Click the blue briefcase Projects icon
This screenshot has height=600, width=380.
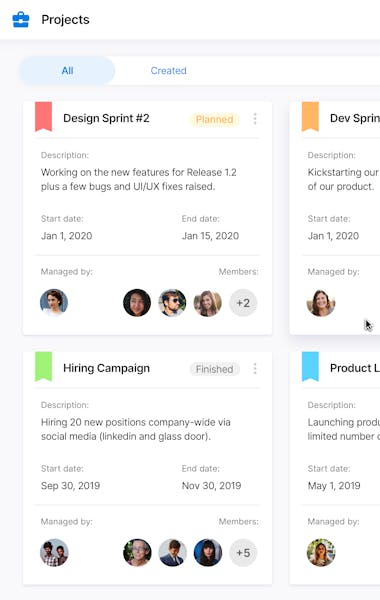point(21,20)
